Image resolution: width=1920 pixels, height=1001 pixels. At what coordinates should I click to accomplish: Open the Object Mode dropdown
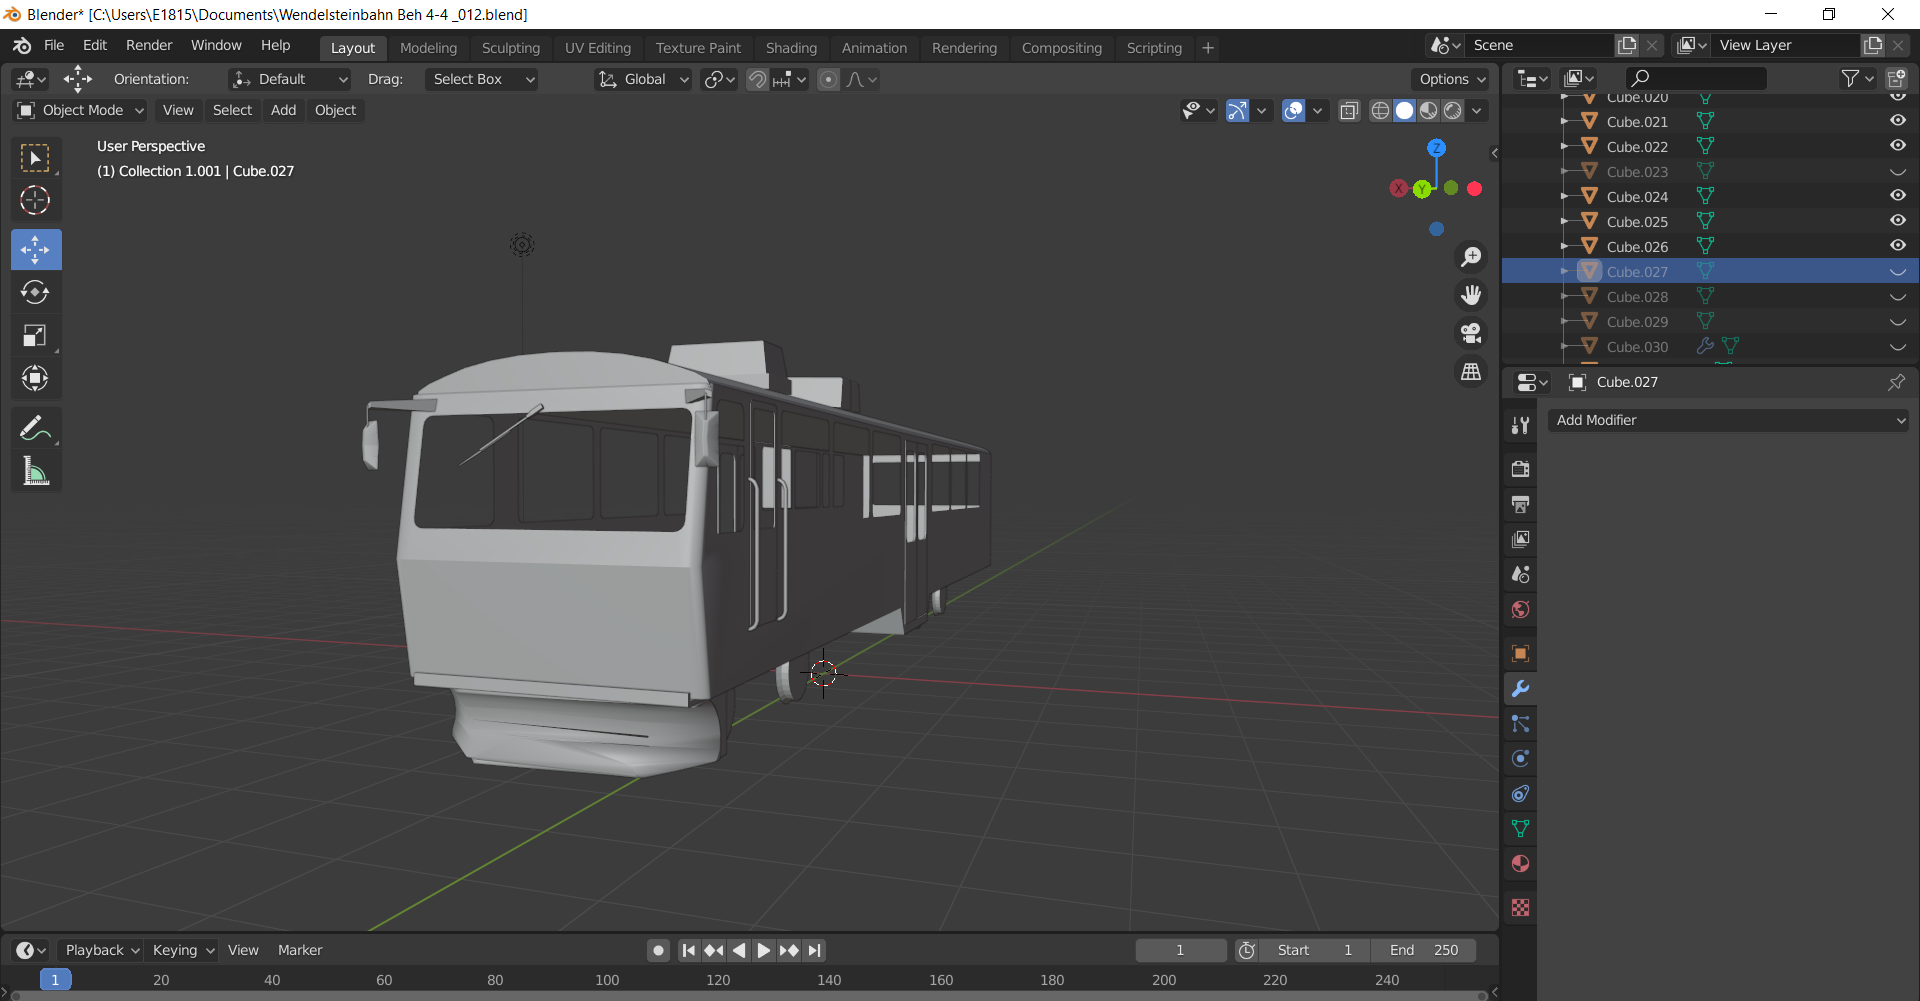pyautogui.click(x=82, y=110)
